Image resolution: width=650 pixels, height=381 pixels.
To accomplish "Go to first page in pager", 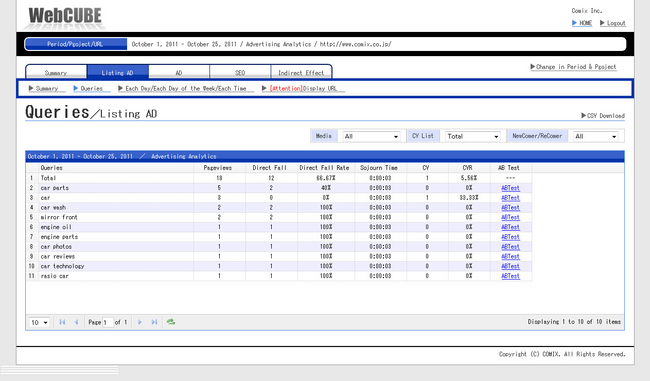I will pos(62,322).
